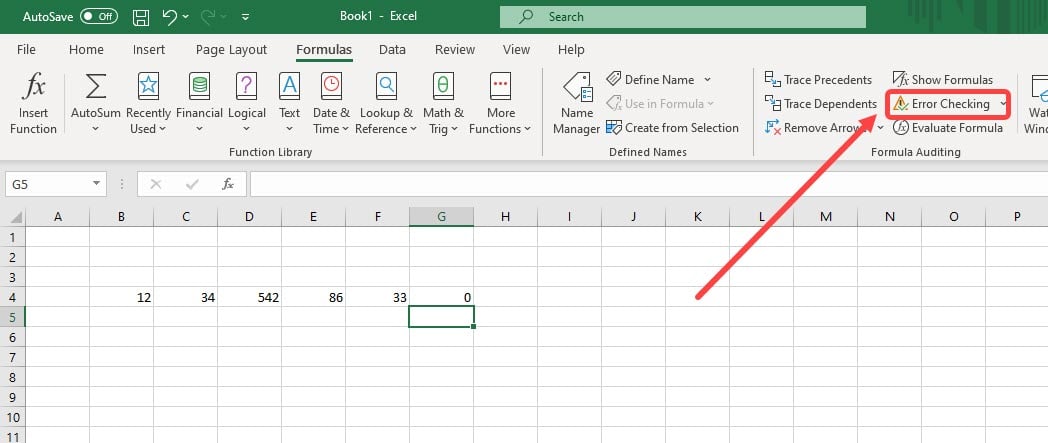1048x443 pixels.
Task: Open the Name Manager
Action: coord(577,104)
